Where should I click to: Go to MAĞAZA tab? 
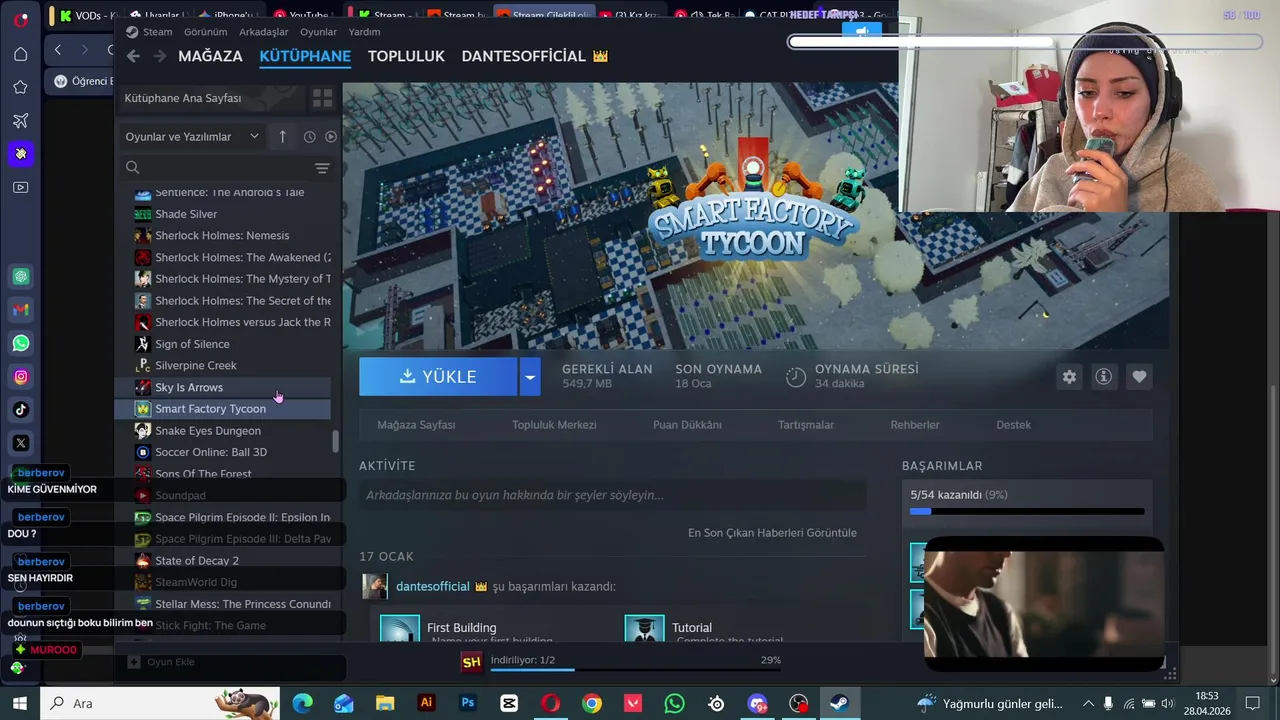[x=210, y=56]
